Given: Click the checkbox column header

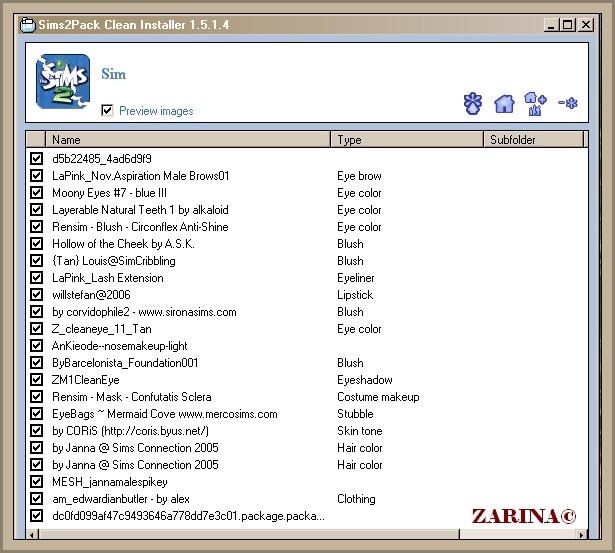Looking at the screenshot, I should tap(36, 140).
